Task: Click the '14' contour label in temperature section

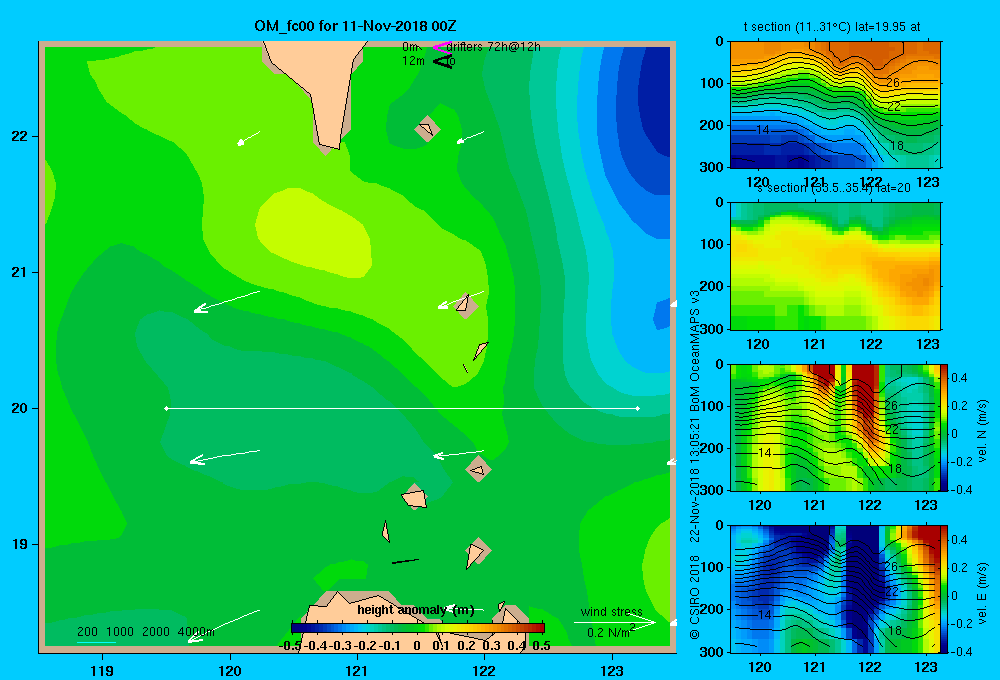Action: click(x=762, y=129)
